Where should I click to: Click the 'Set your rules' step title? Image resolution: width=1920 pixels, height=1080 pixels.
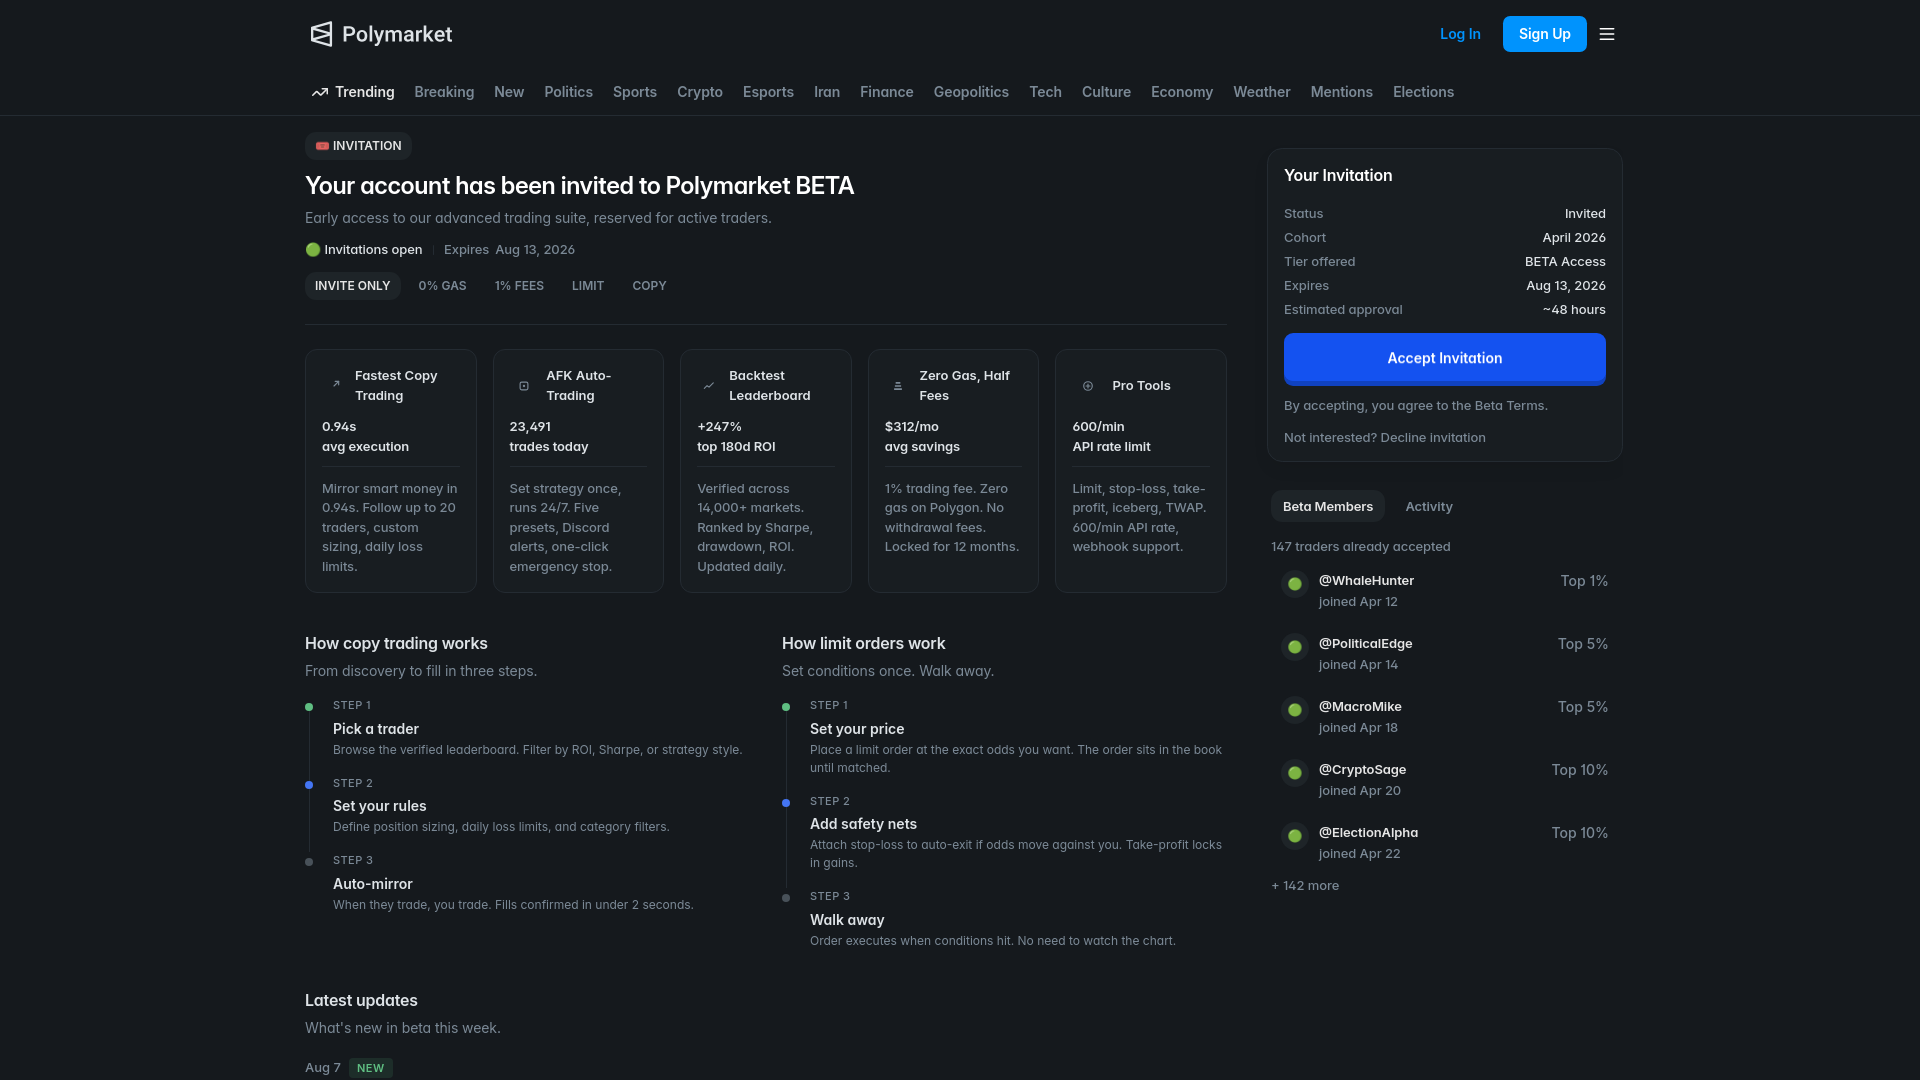(x=380, y=806)
